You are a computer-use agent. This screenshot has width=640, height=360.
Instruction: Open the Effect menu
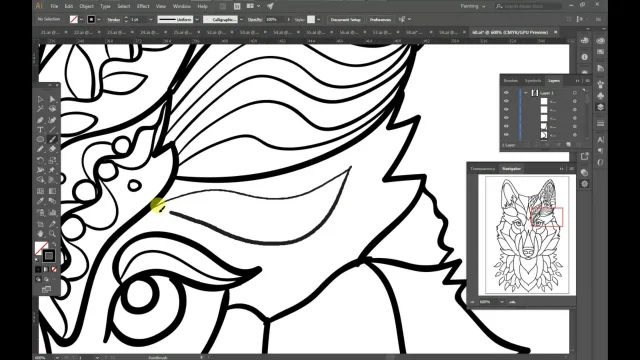pos(143,6)
